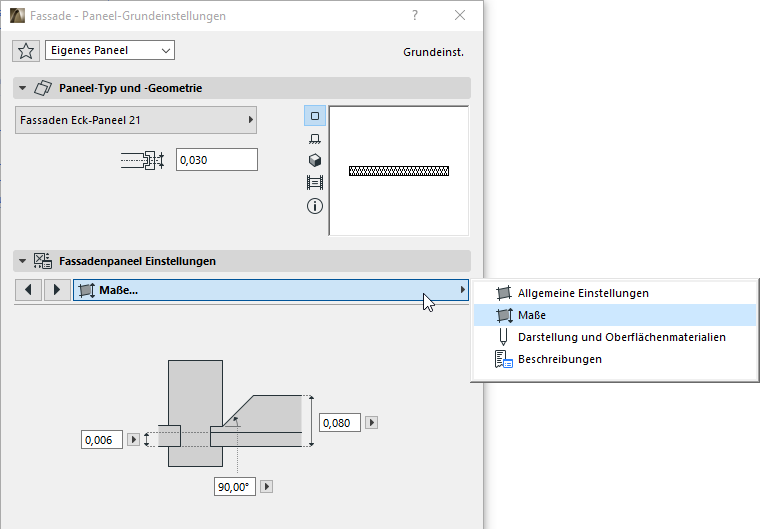
Task: Choose Beschreibungen from the popup menu
Action: (x=615, y=359)
